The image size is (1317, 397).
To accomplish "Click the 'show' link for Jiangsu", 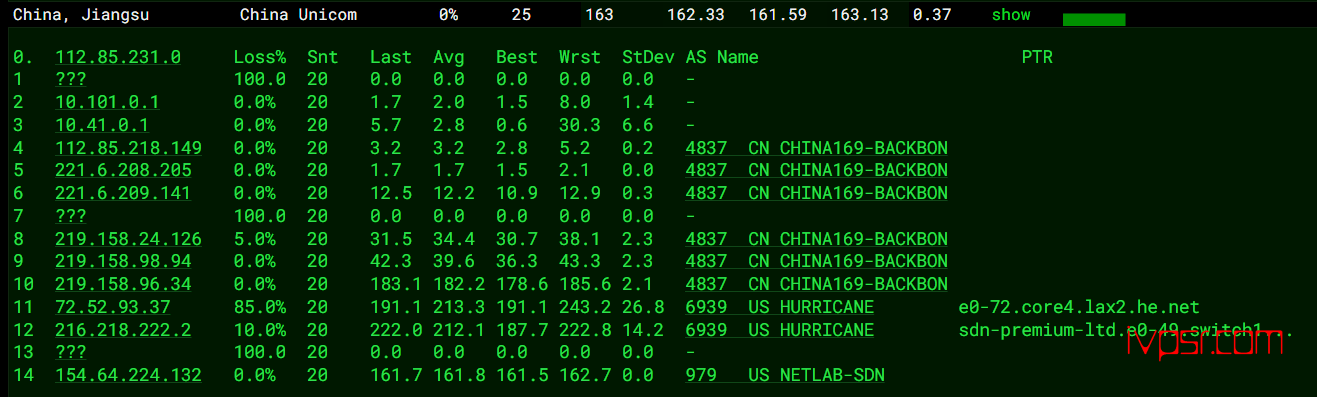I will tap(1011, 16).
